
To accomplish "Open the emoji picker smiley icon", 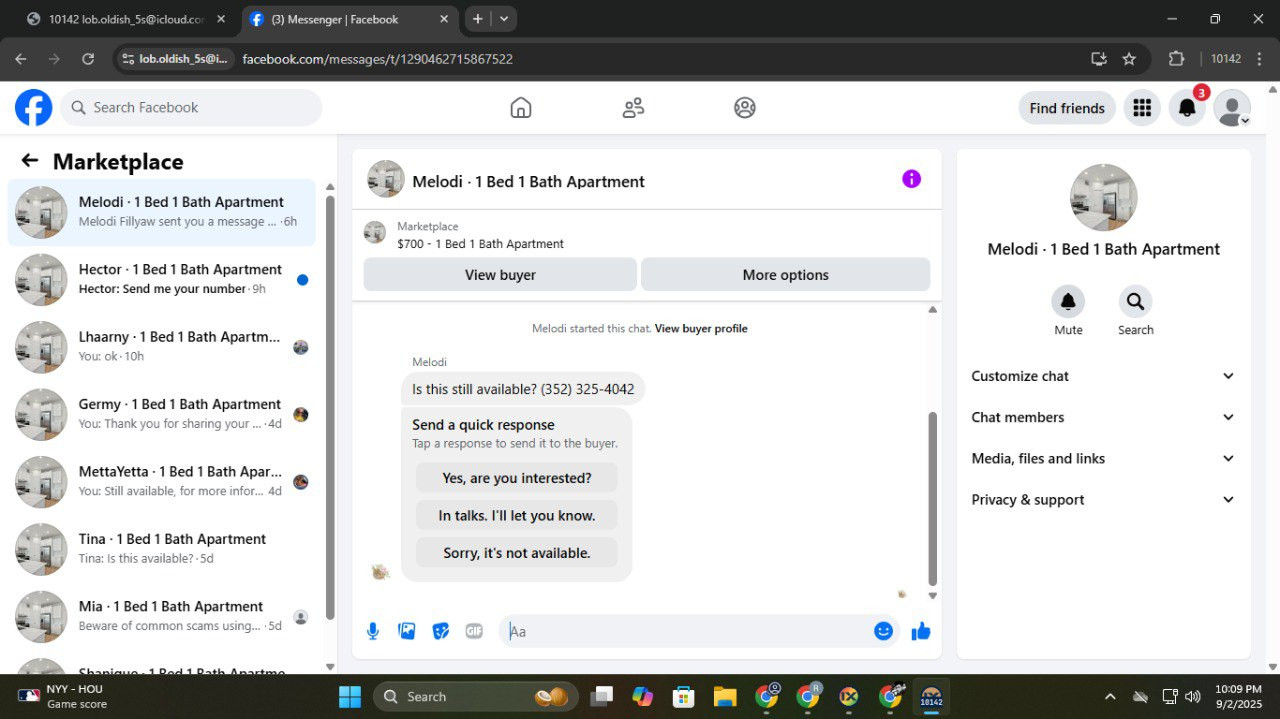I will point(883,631).
